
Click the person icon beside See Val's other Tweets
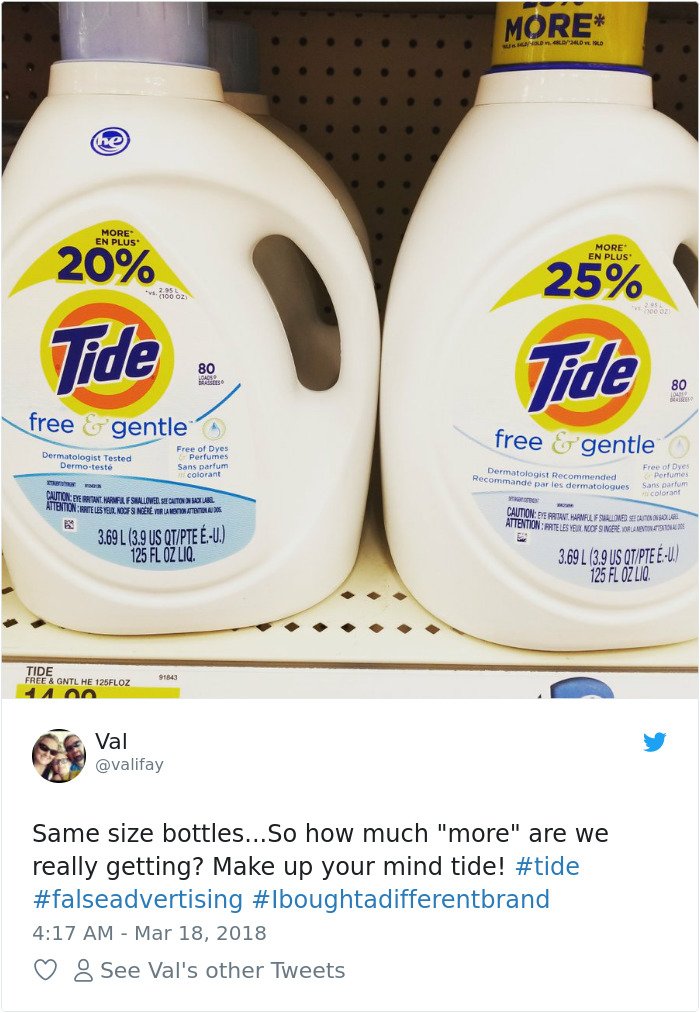pyautogui.click(x=83, y=970)
